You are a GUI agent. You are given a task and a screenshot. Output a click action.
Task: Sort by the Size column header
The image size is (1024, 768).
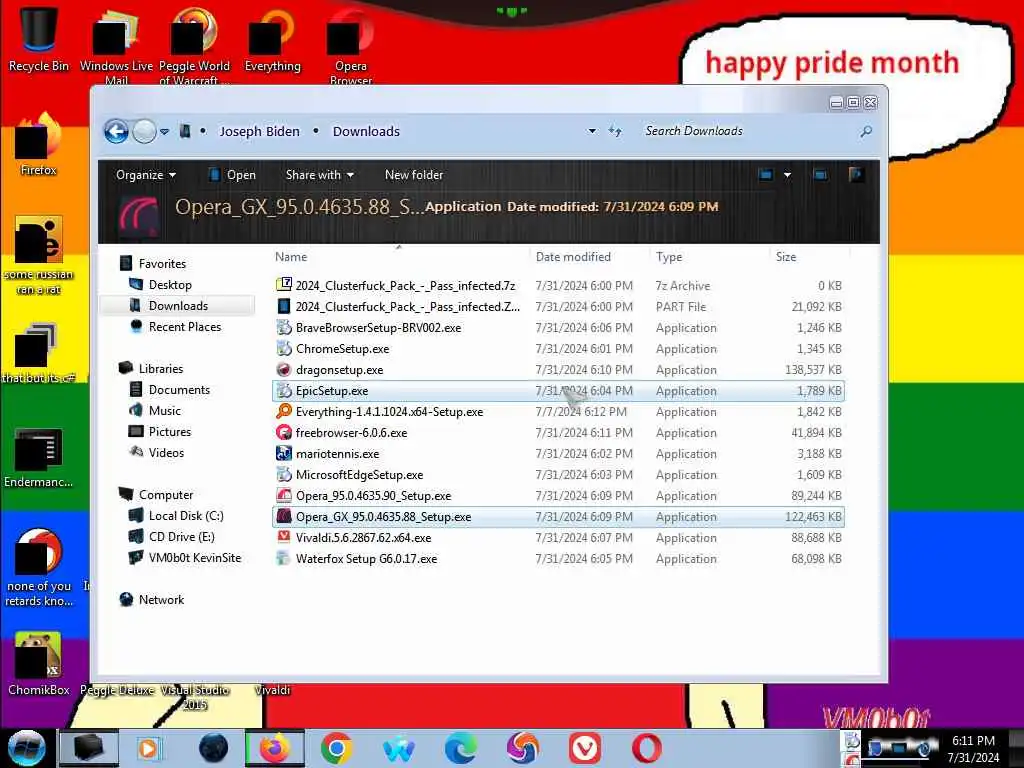786,257
